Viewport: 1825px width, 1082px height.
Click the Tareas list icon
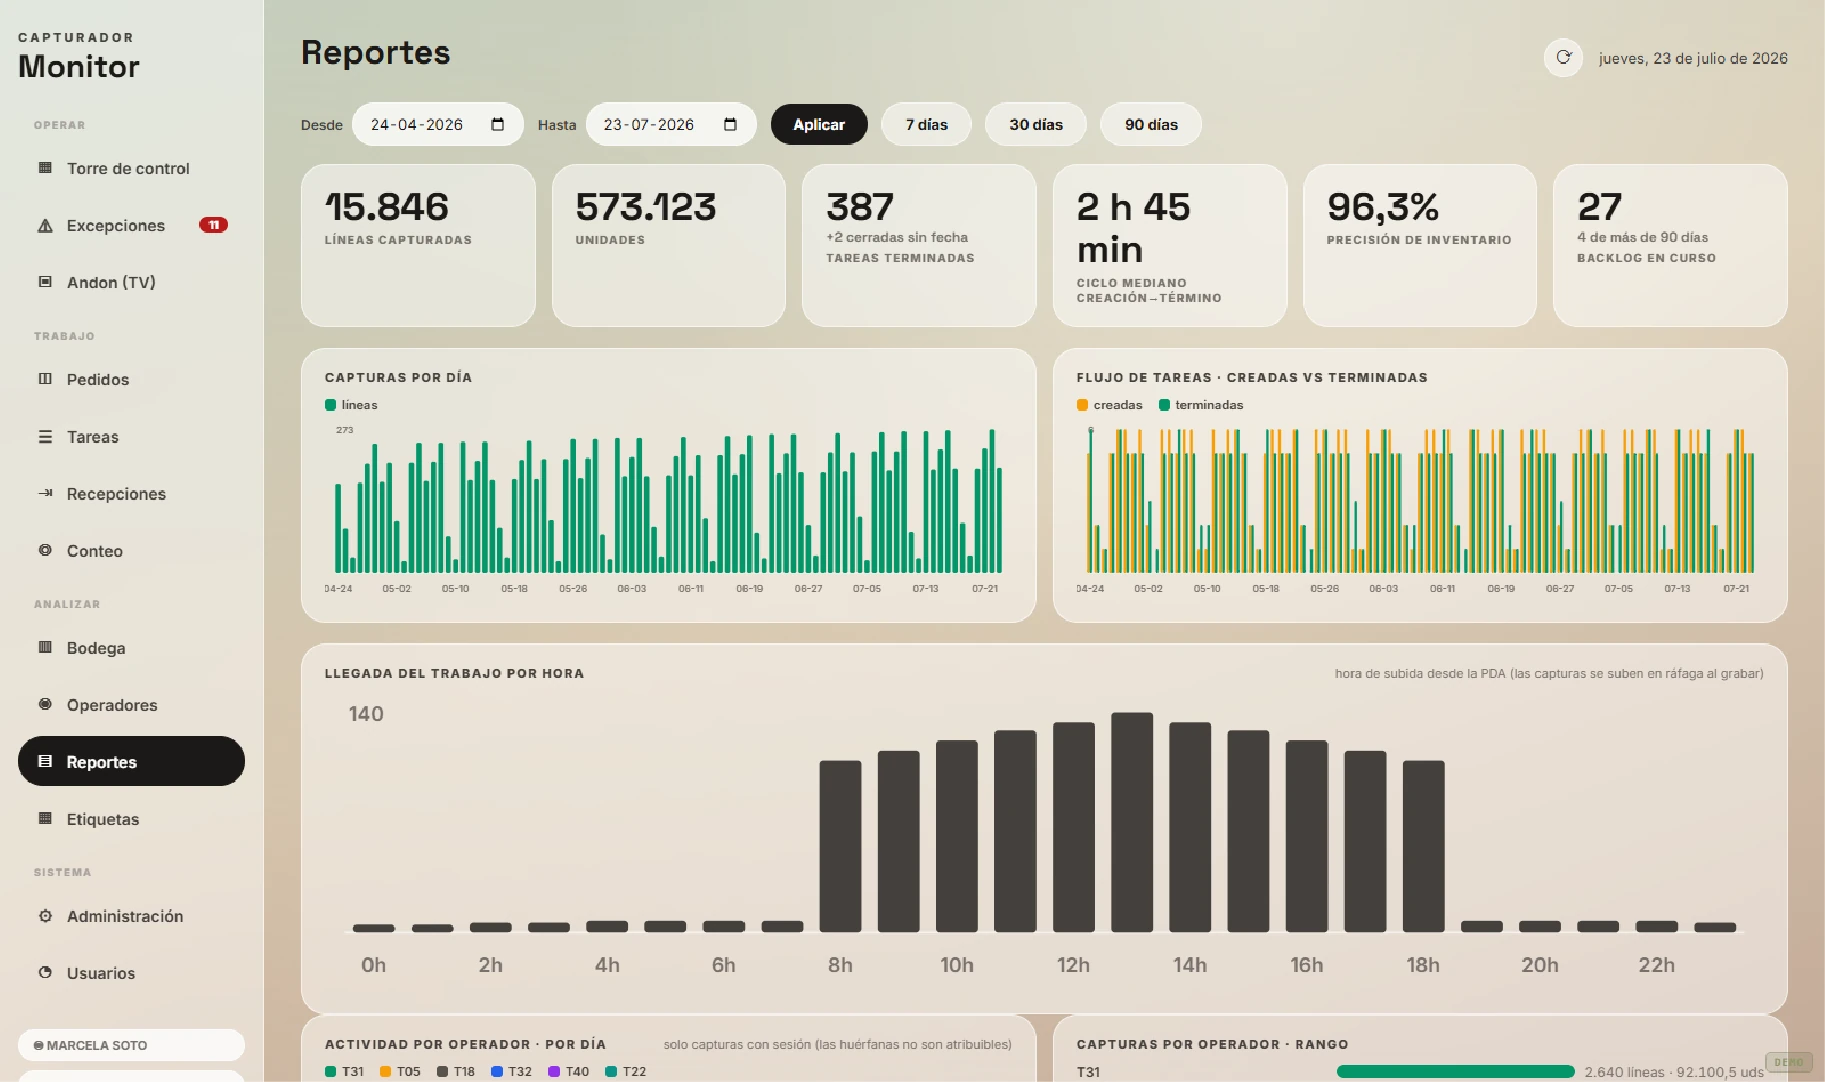(45, 437)
